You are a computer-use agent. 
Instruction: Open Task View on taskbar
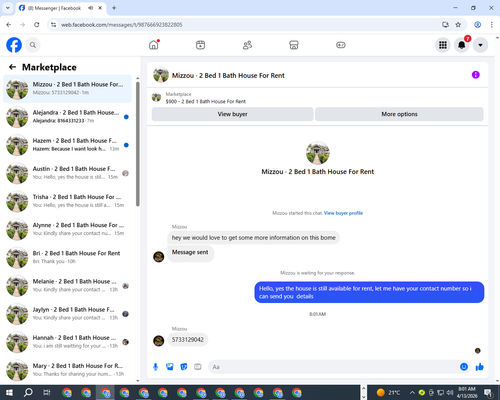(x=47, y=393)
